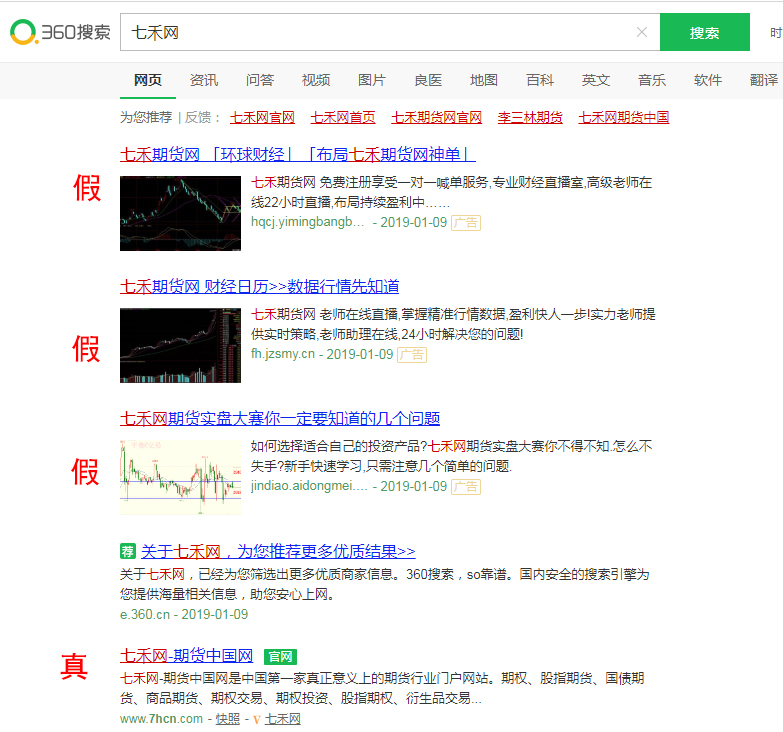
Task: Open result 七禾网期货实盘大赛你一定要知道
Action: point(280,418)
